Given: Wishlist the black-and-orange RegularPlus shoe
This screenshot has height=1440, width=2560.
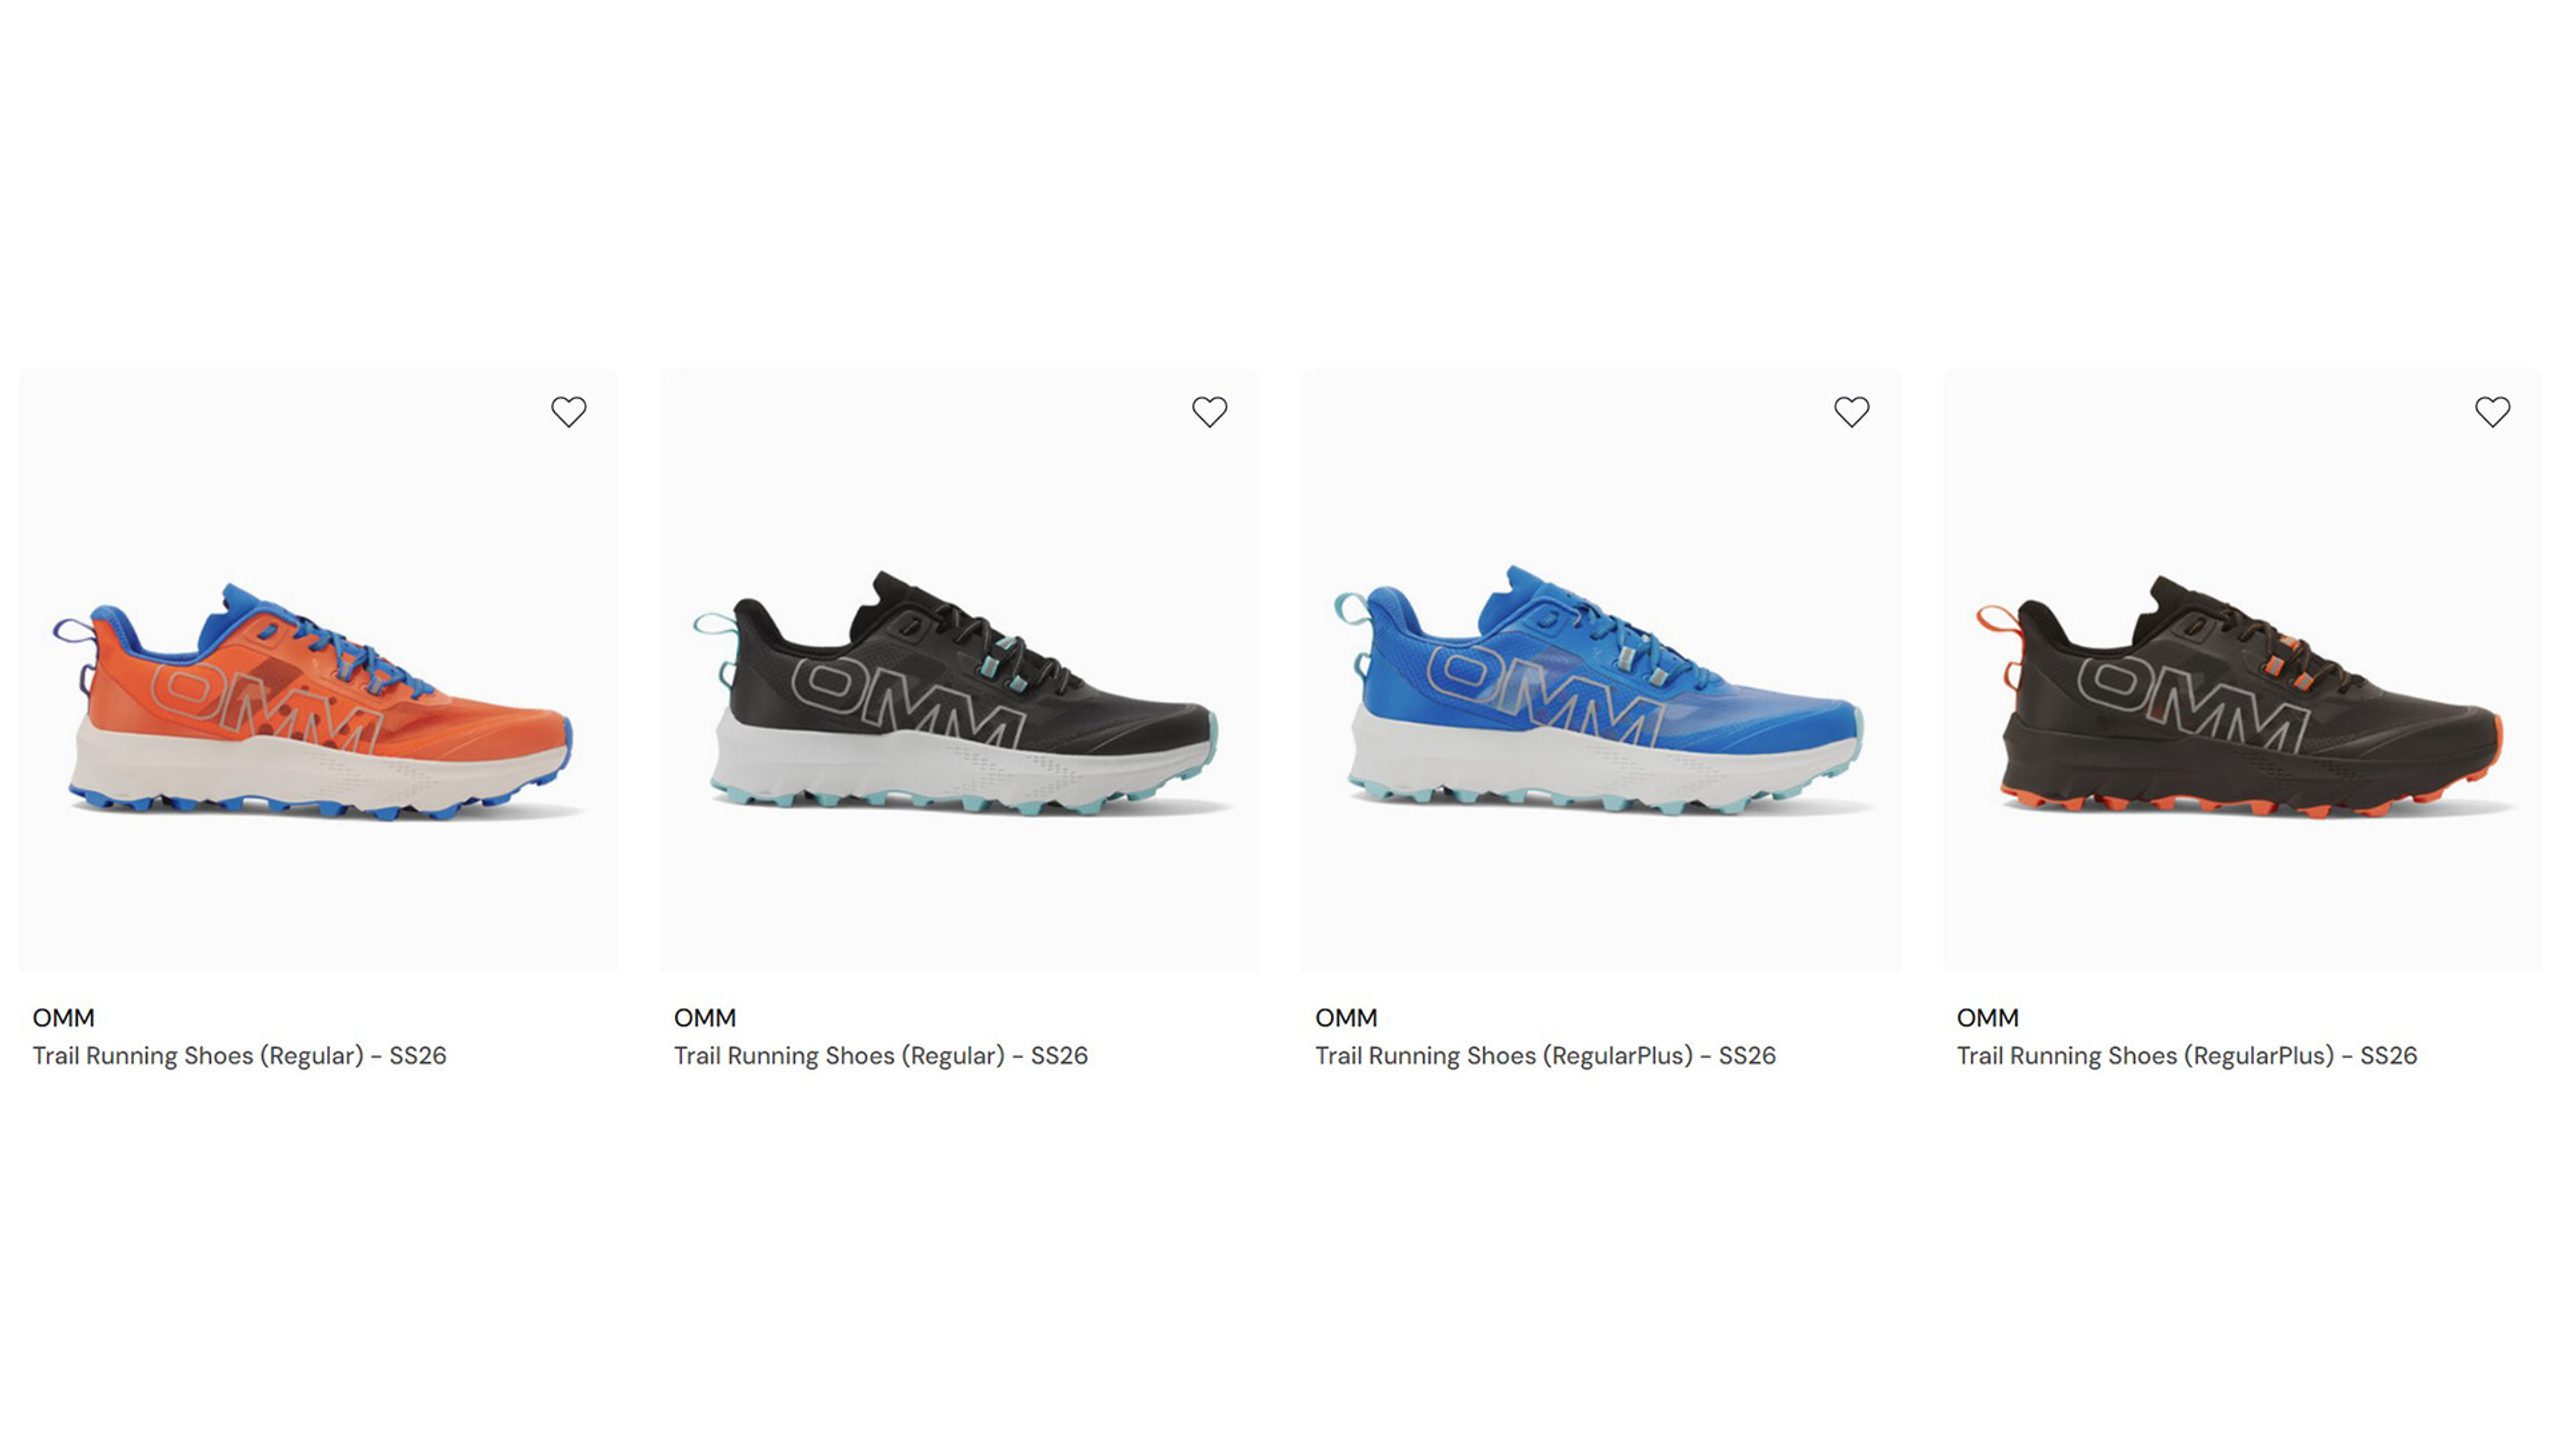Looking at the screenshot, I should click(2492, 411).
